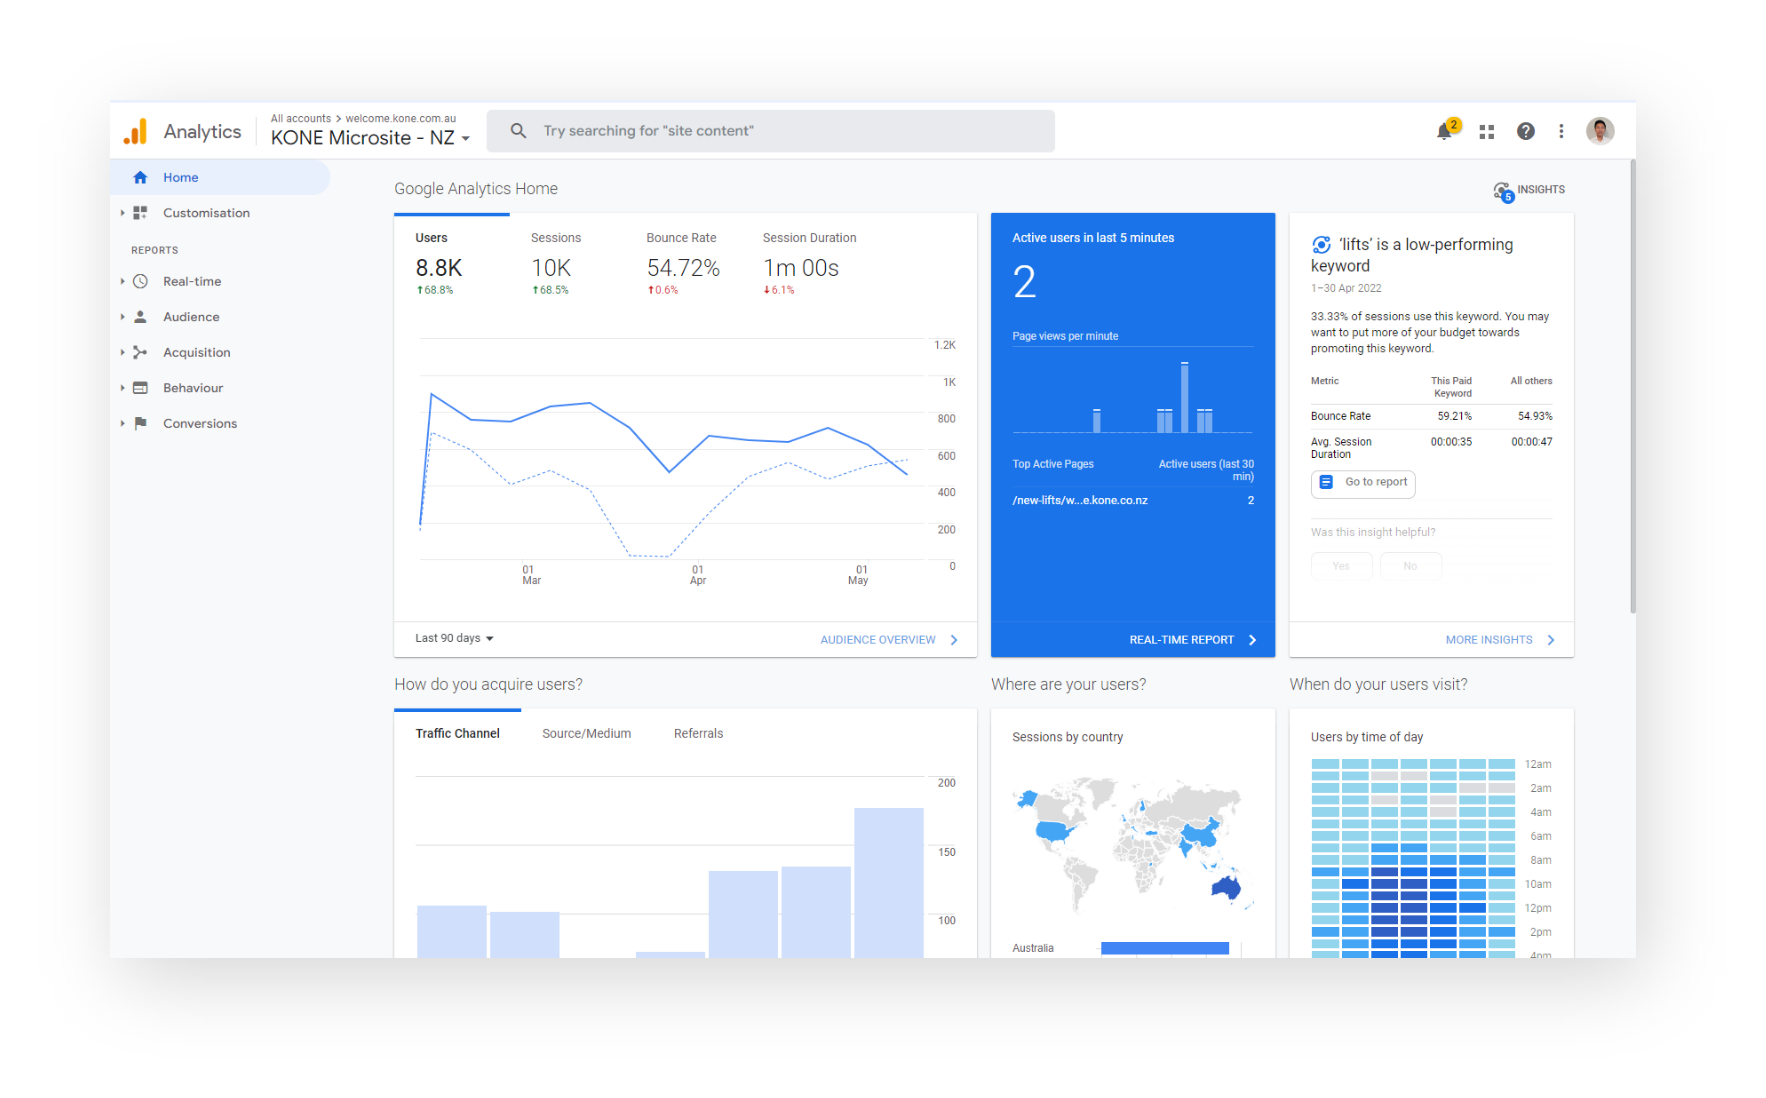
Task: Switch to the Referrals tab
Action: [698, 734]
